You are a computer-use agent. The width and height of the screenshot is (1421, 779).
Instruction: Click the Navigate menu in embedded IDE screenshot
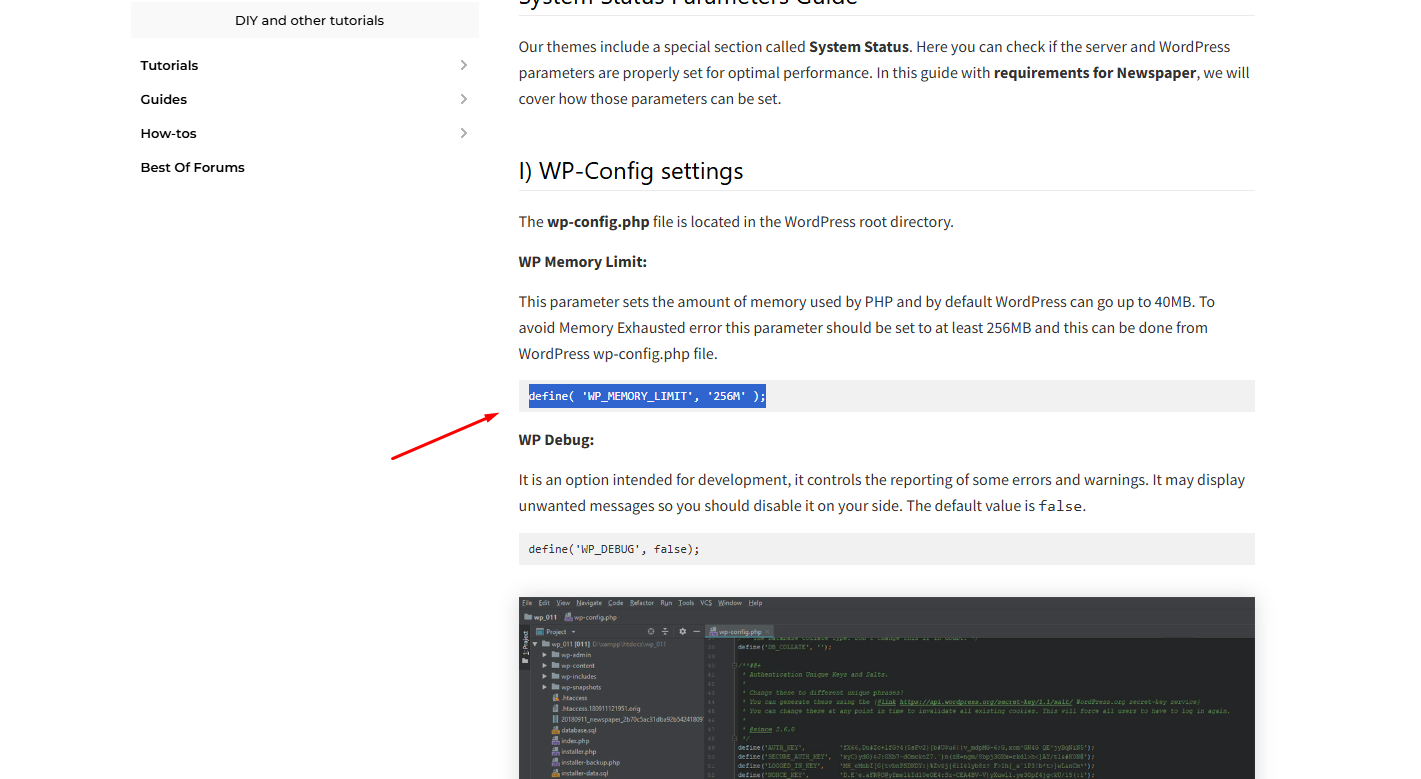coord(589,603)
